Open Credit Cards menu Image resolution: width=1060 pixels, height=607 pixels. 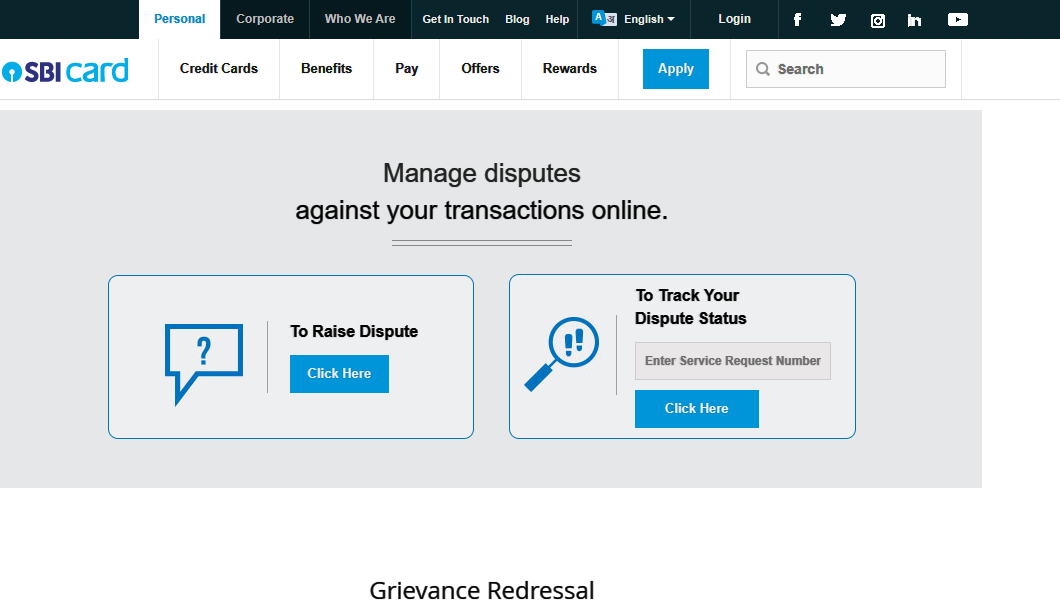[219, 69]
